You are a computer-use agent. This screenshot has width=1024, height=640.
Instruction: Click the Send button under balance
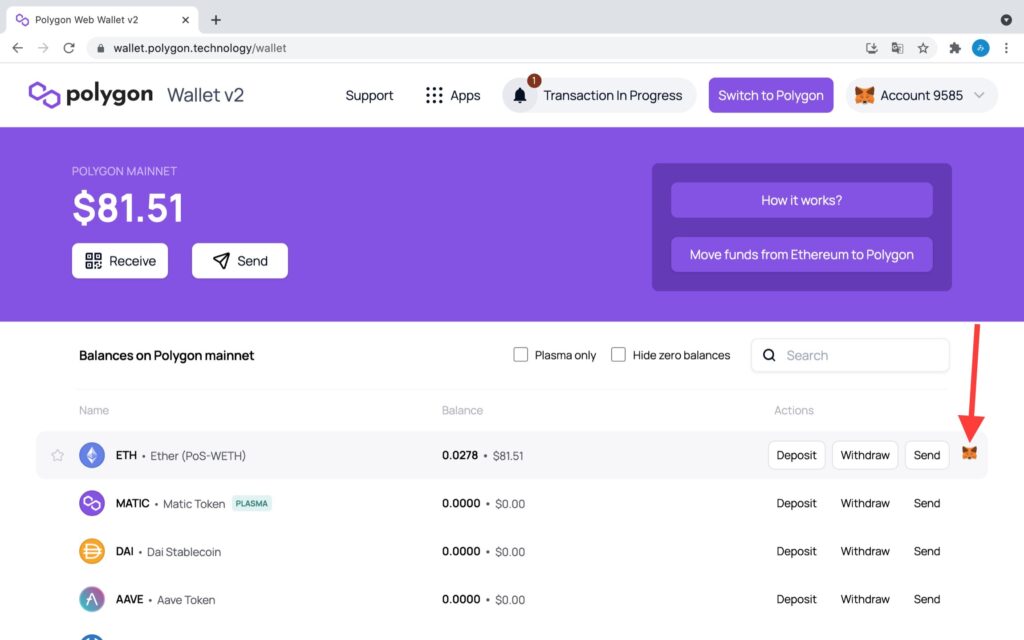tap(240, 261)
